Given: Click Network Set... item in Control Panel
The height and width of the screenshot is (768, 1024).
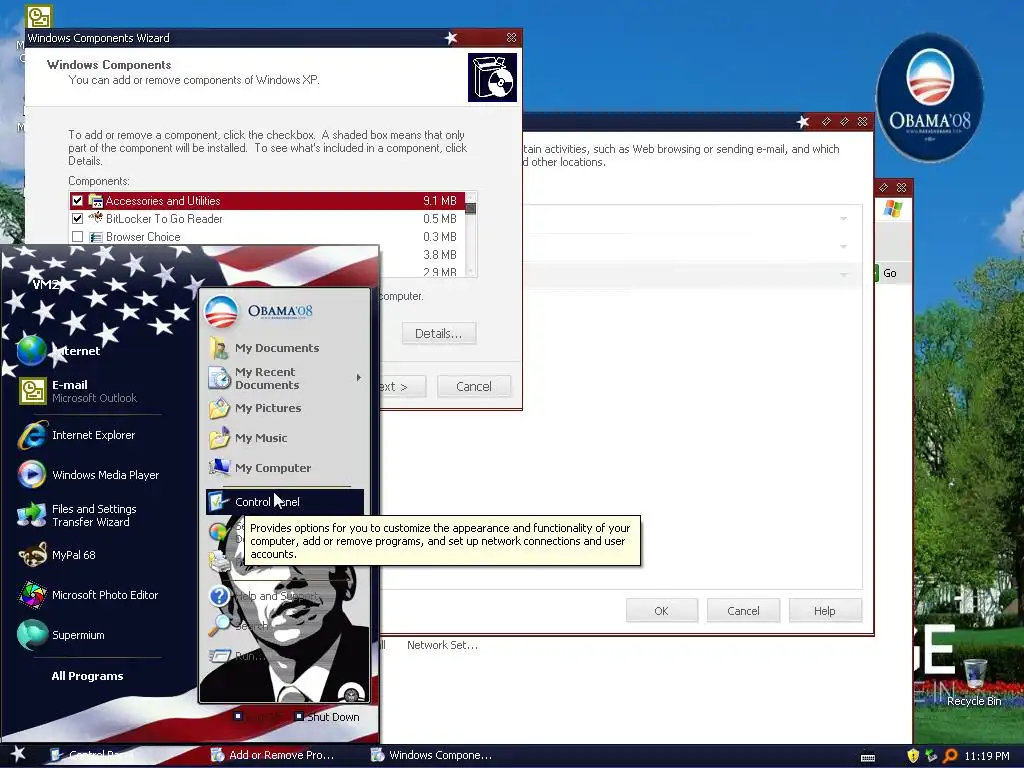Looking at the screenshot, I should pos(442,645).
